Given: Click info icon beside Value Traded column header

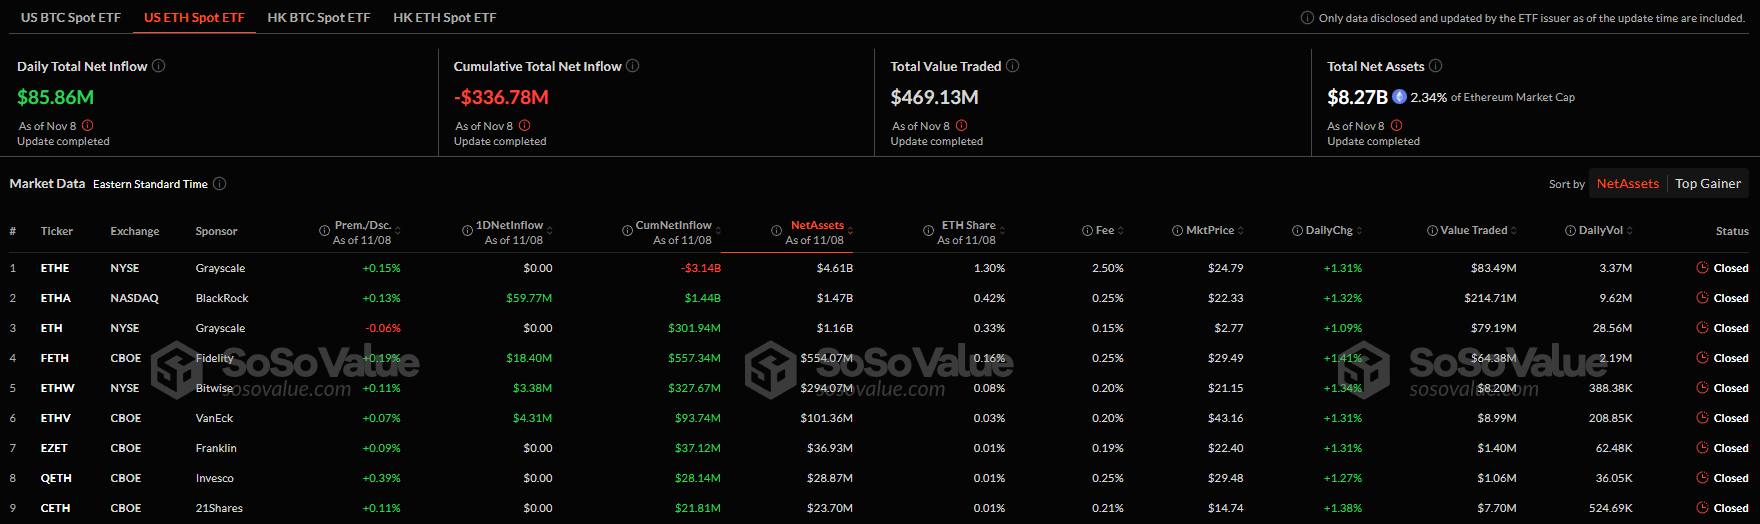Looking at the screenshot, I should (x=1432, y=231).
